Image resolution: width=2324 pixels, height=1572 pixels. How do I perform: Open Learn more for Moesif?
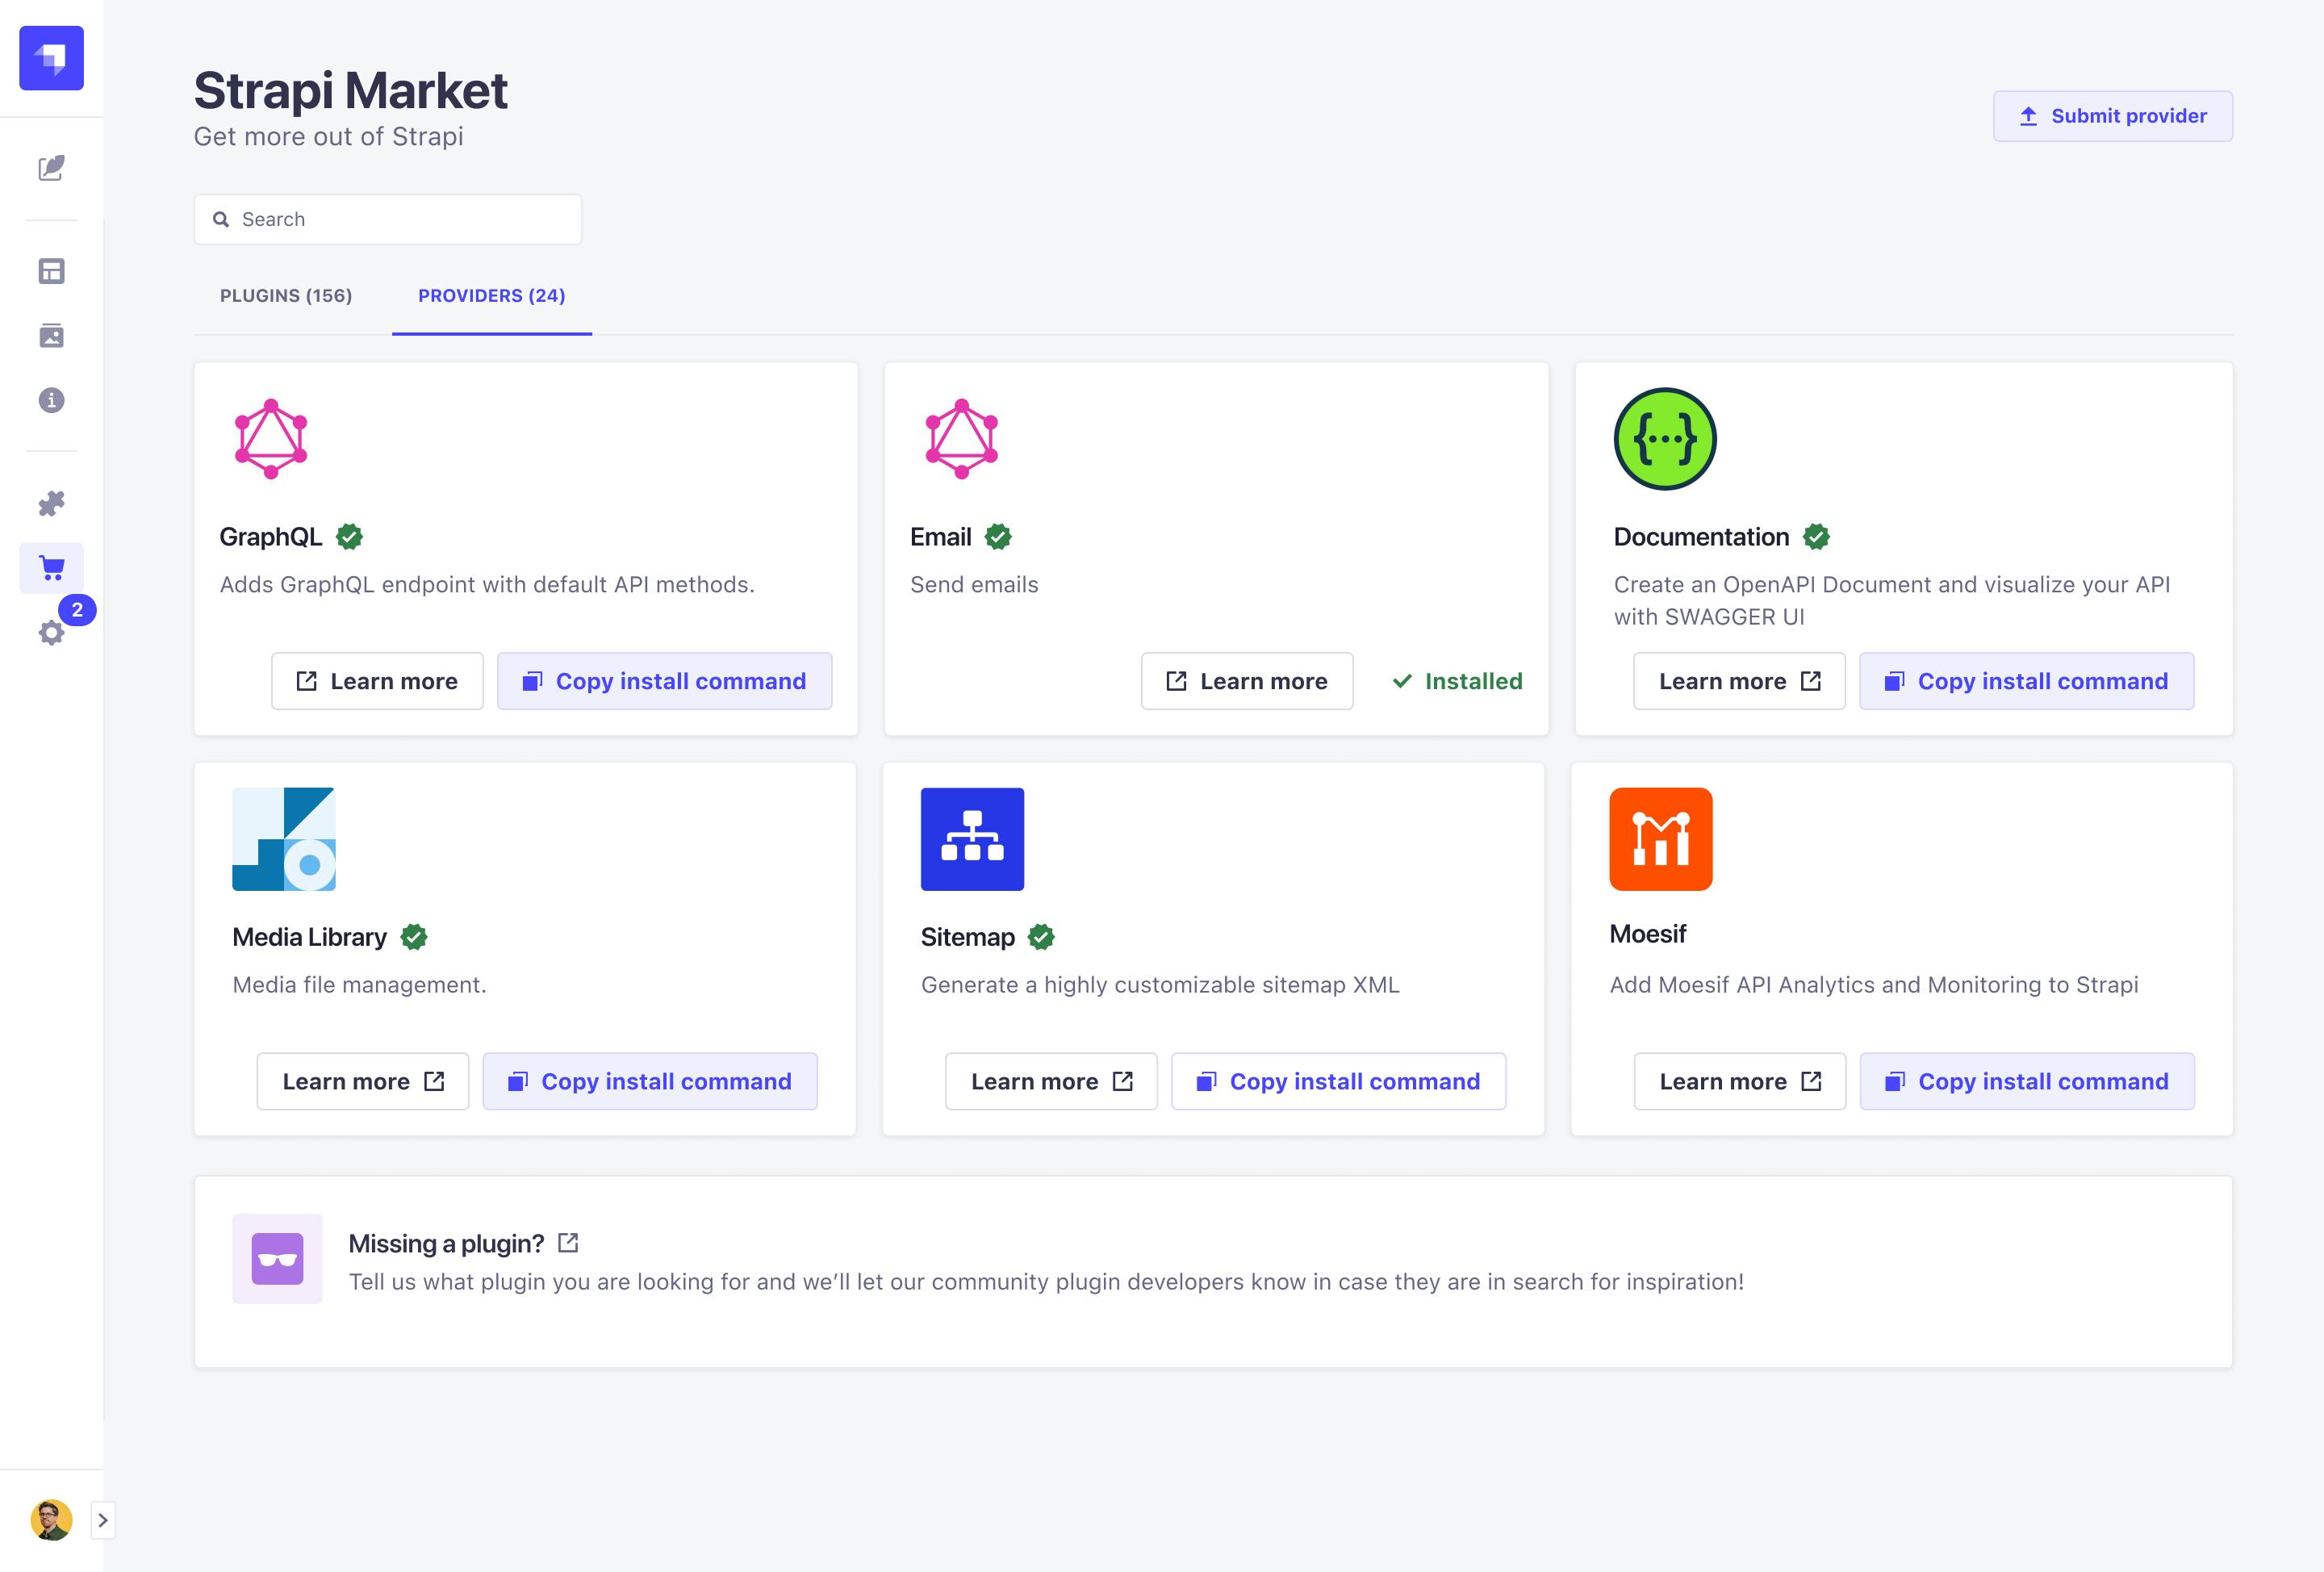pos(1739,1081)
